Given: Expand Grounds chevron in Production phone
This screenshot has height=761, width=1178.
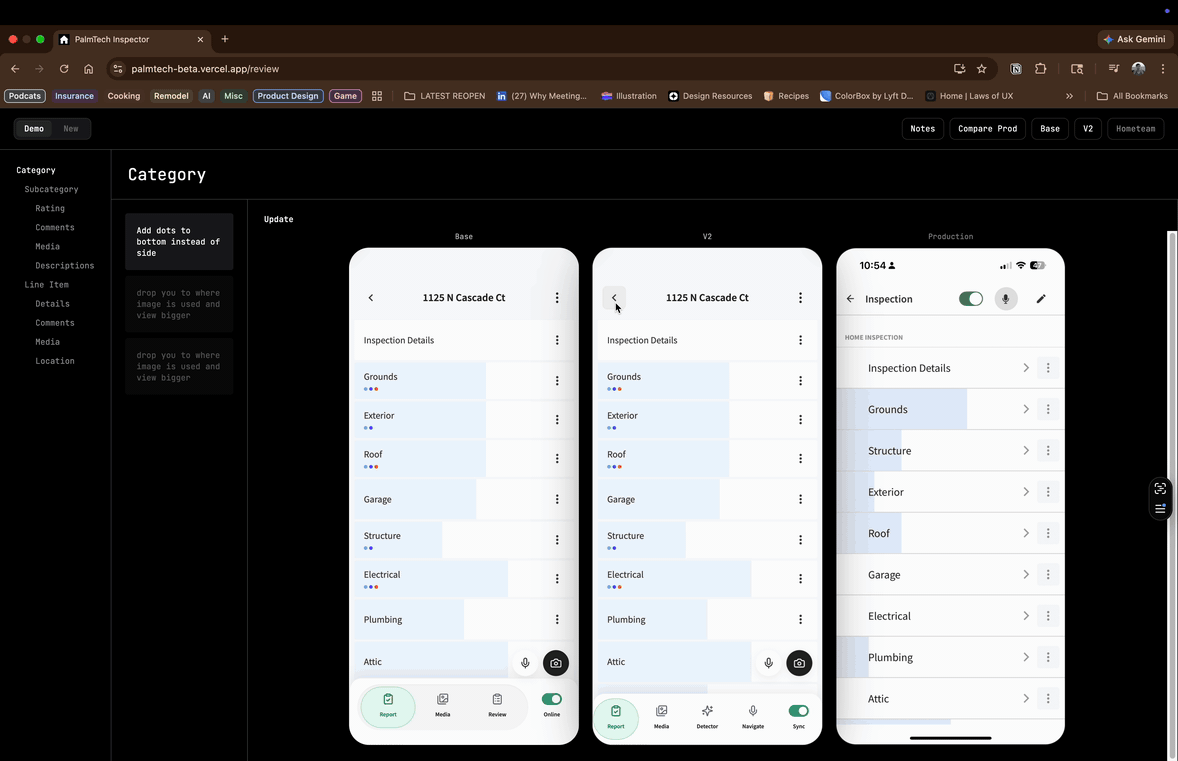Looking at the screenshot, I should 1026,409.
